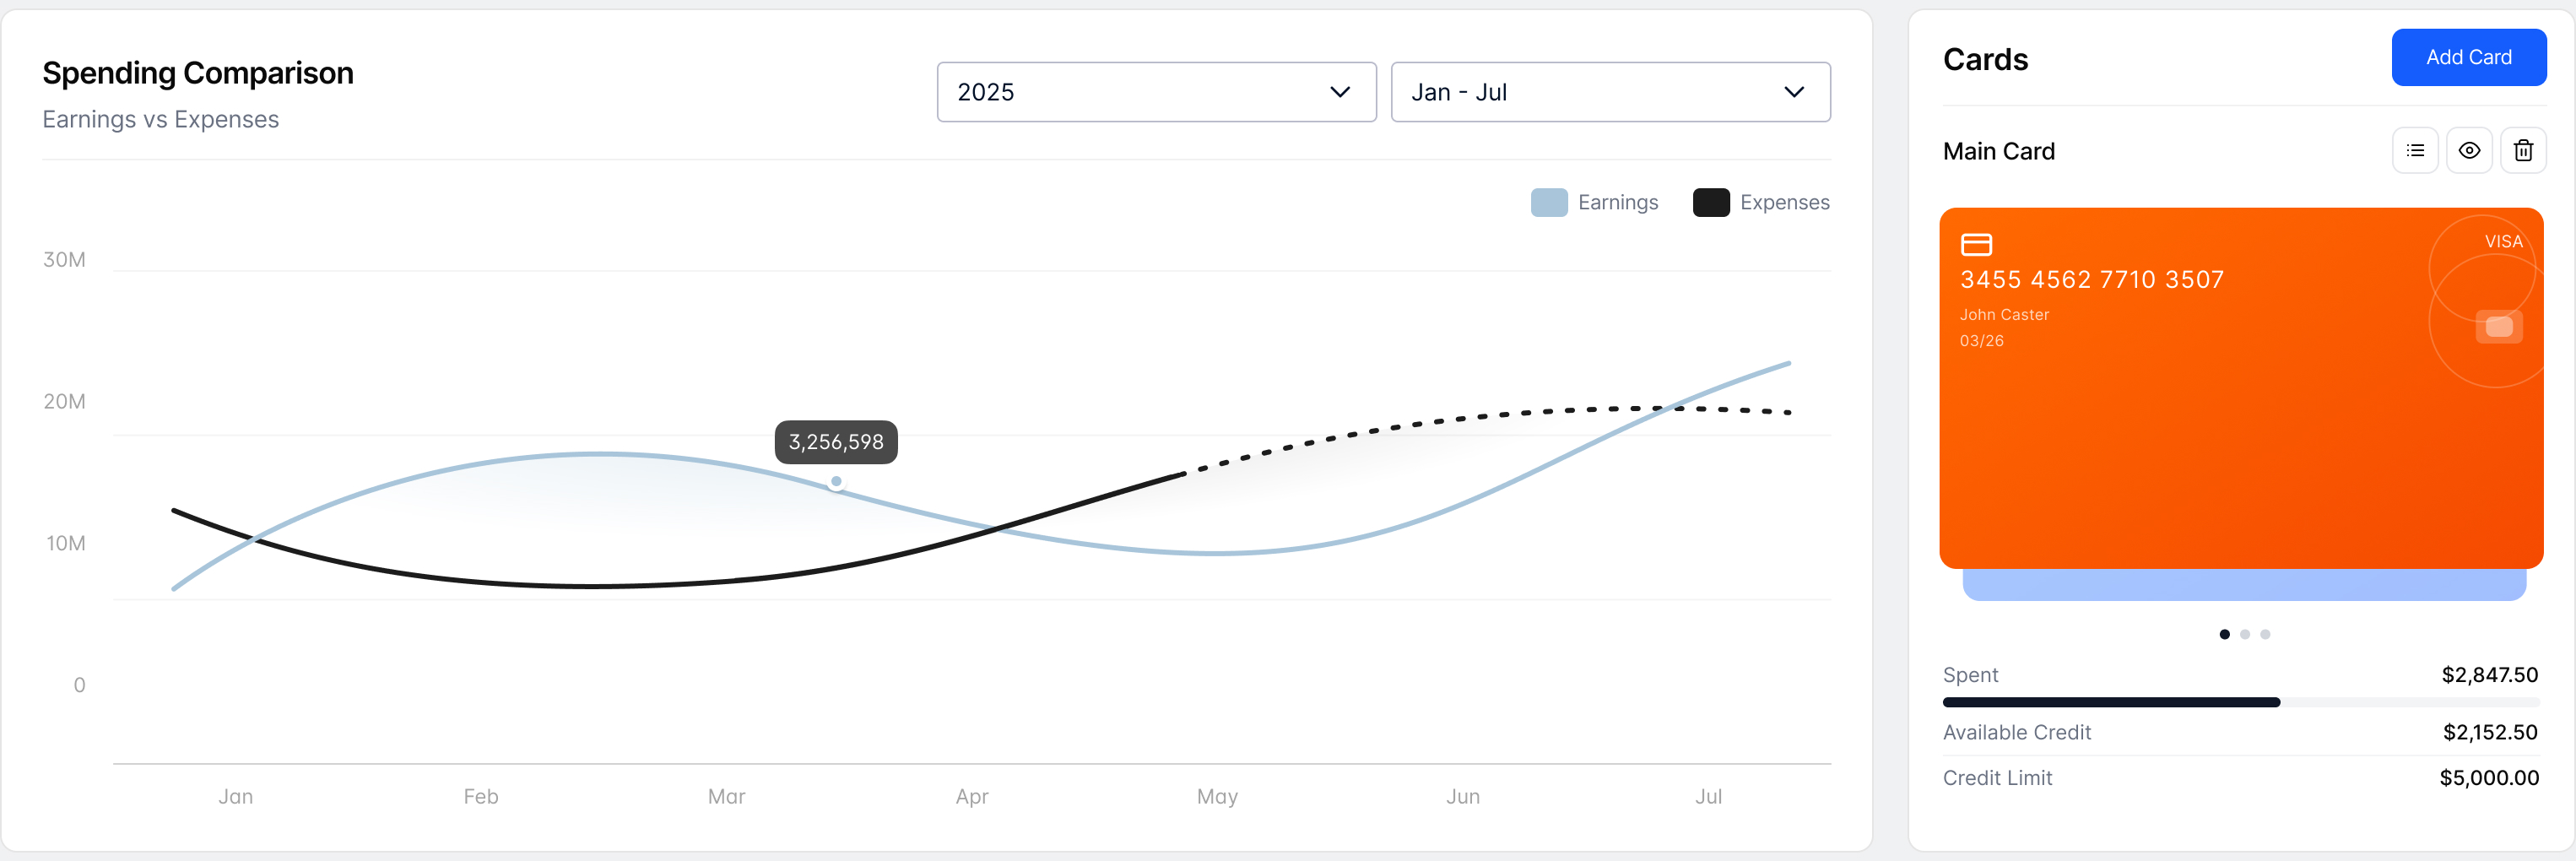Screen dimensions: 2576x861
Task: Open the card transactions list icon
Action: tap(2415, 151)
